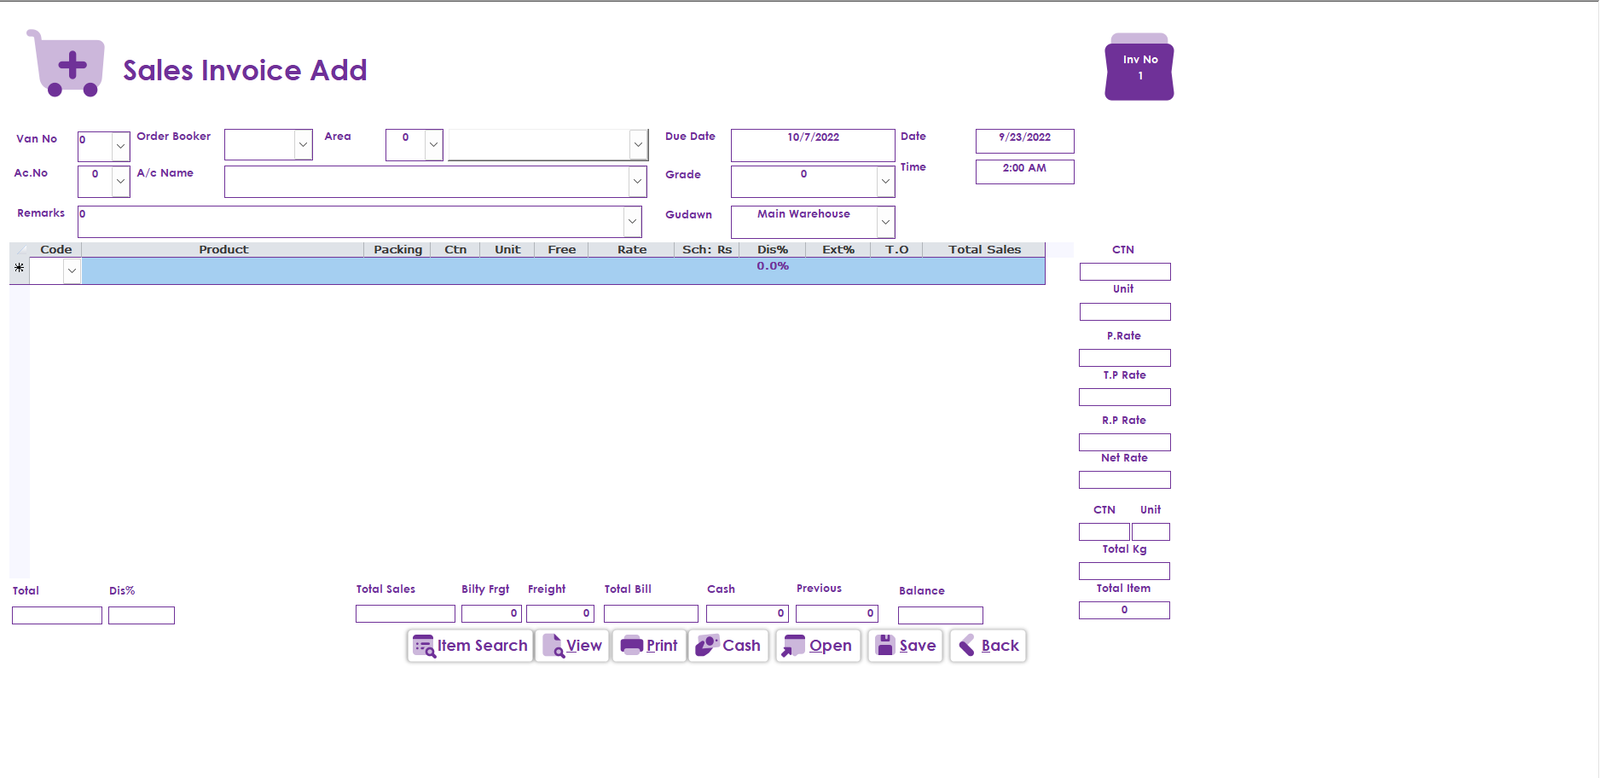Image resolution: width=1600 pixels, height=778 pixels.
Task: Open the A/c Name dropdown list
Action: 637,181
